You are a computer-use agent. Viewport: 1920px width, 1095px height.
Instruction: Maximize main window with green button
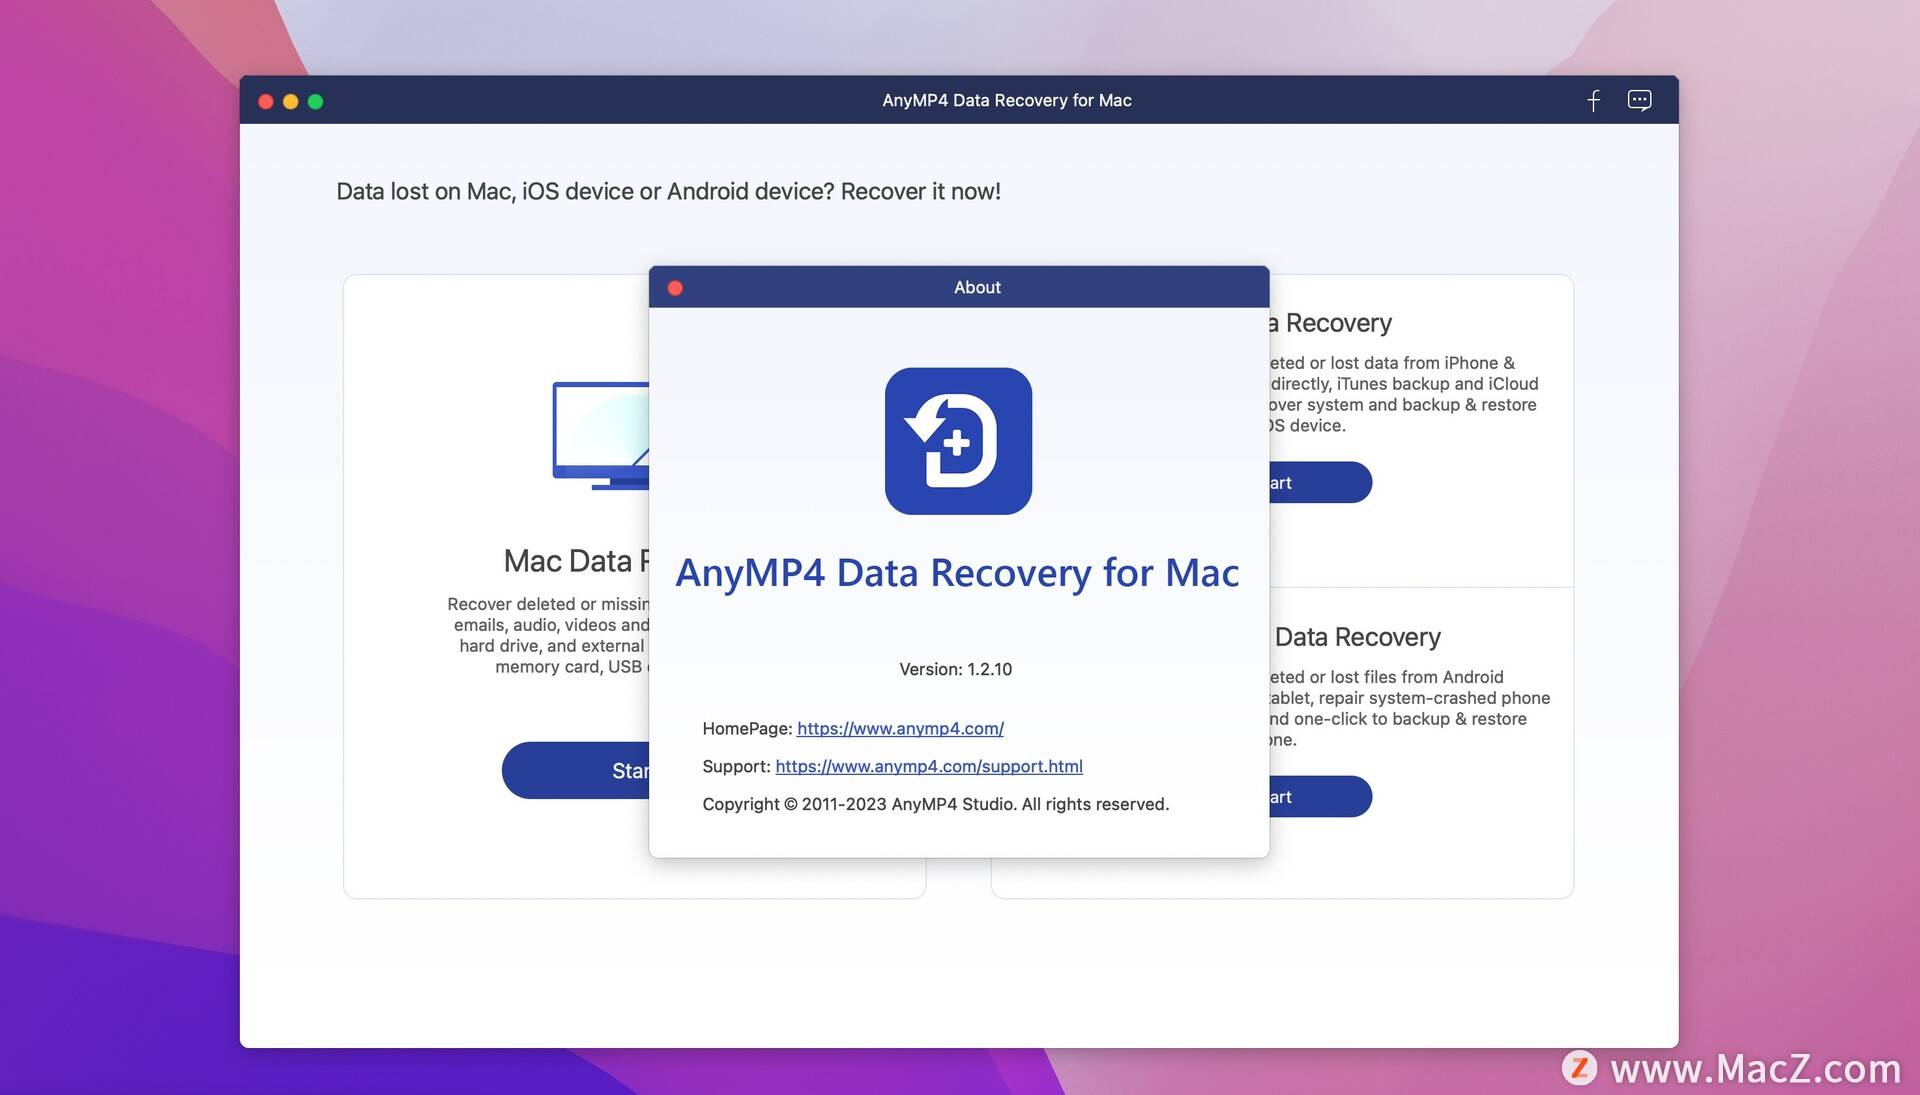click(316, 101)
